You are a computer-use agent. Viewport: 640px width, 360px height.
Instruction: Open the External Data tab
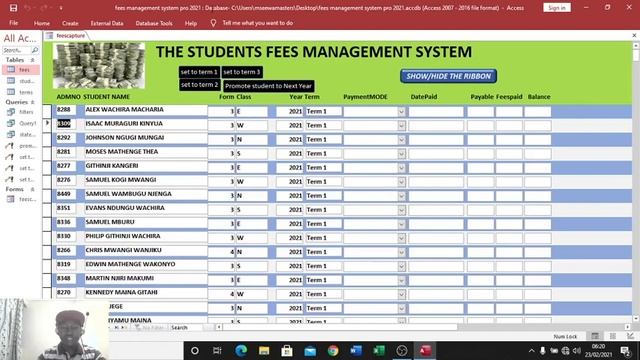pos(107,23)
